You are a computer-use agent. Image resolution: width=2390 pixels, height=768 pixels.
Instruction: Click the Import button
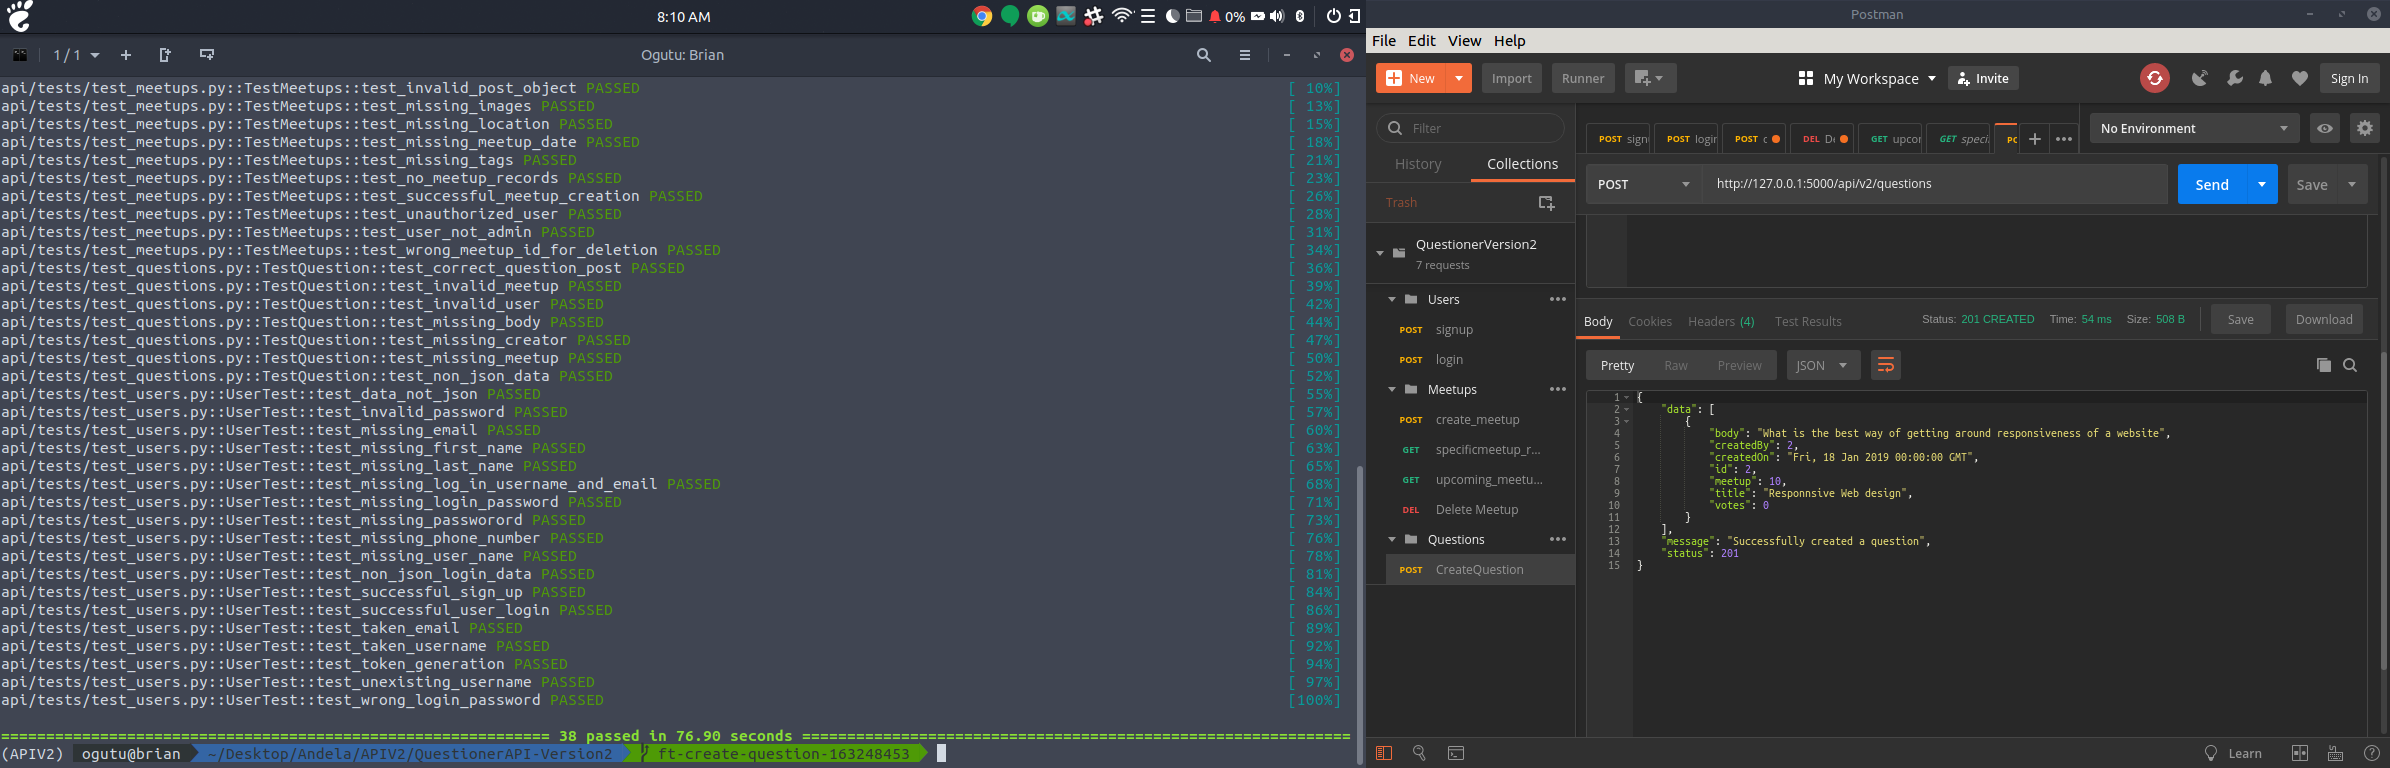pos(1511,78)
